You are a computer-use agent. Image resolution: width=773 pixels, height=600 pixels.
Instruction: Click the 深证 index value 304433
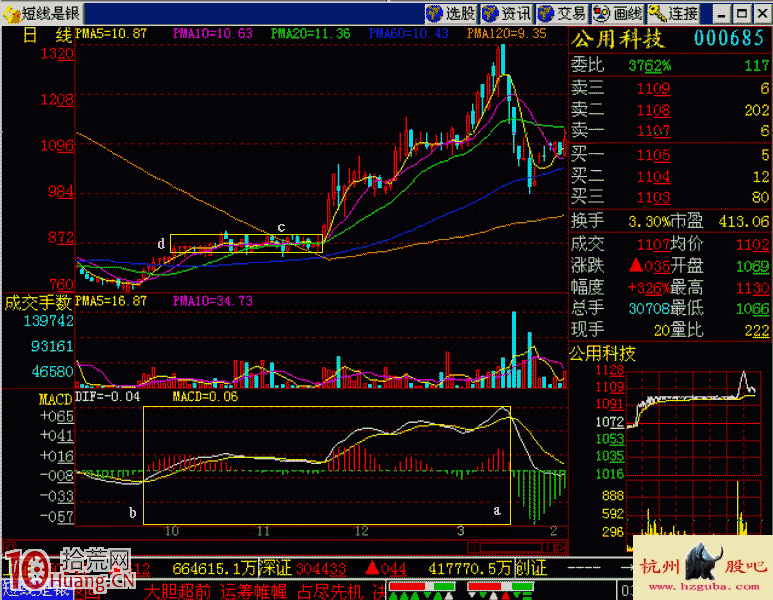coord(321,568)
